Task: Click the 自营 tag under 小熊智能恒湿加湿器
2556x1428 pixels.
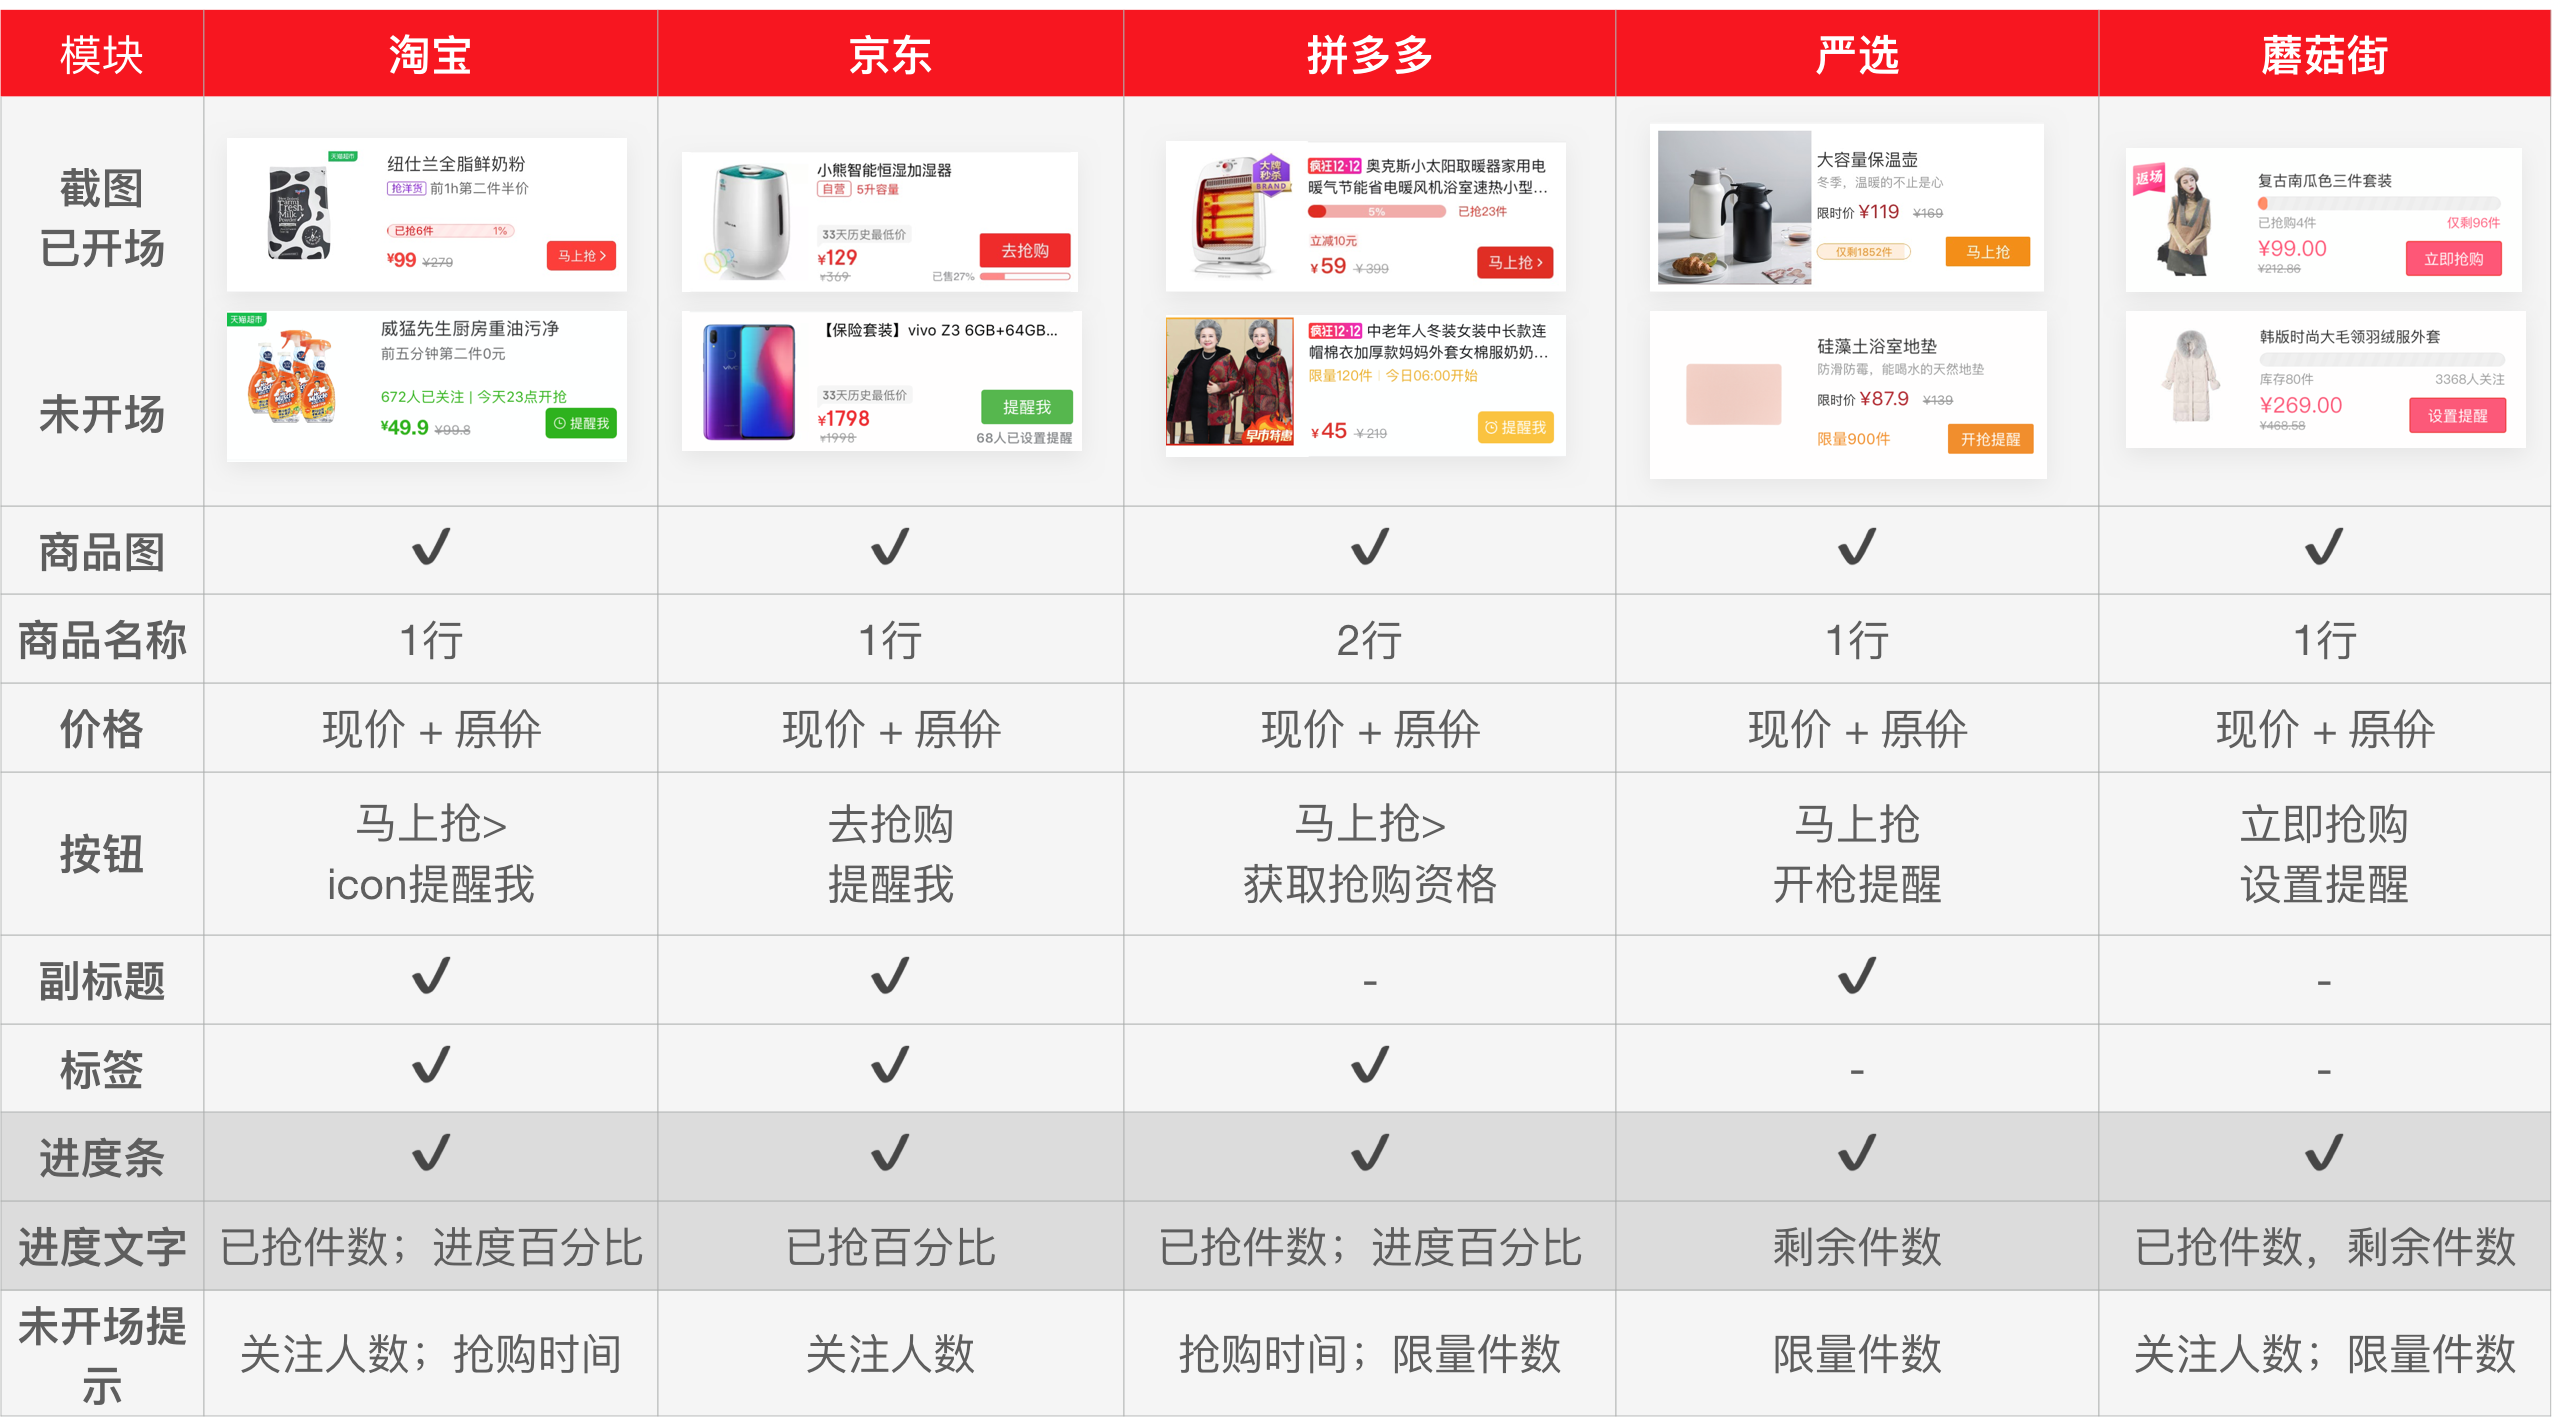Action: (x=833, y=189)
